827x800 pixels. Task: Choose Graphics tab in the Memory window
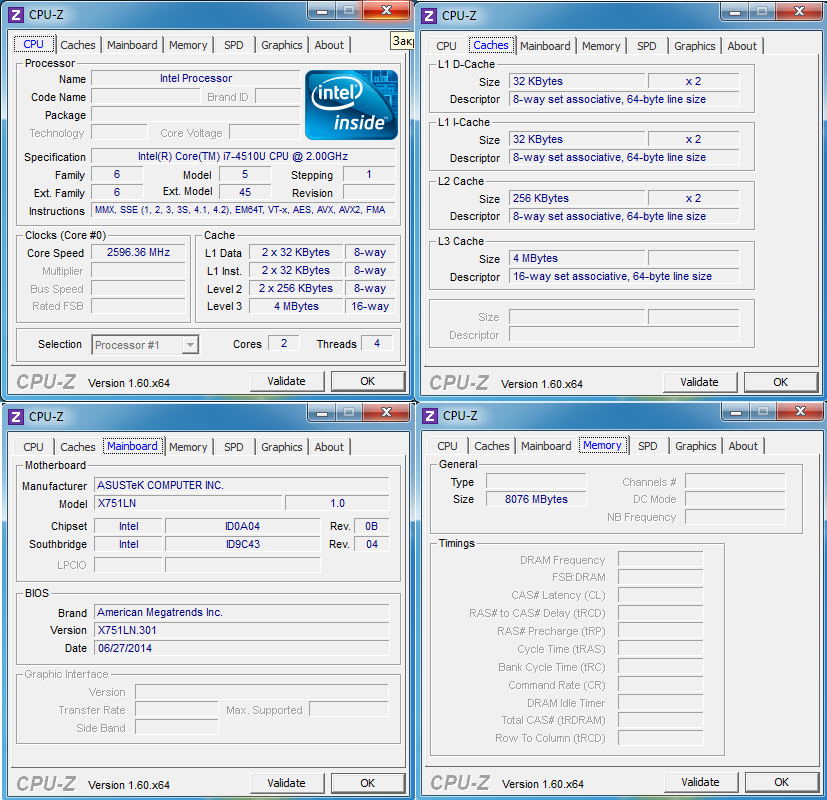[x=696, y=446]
